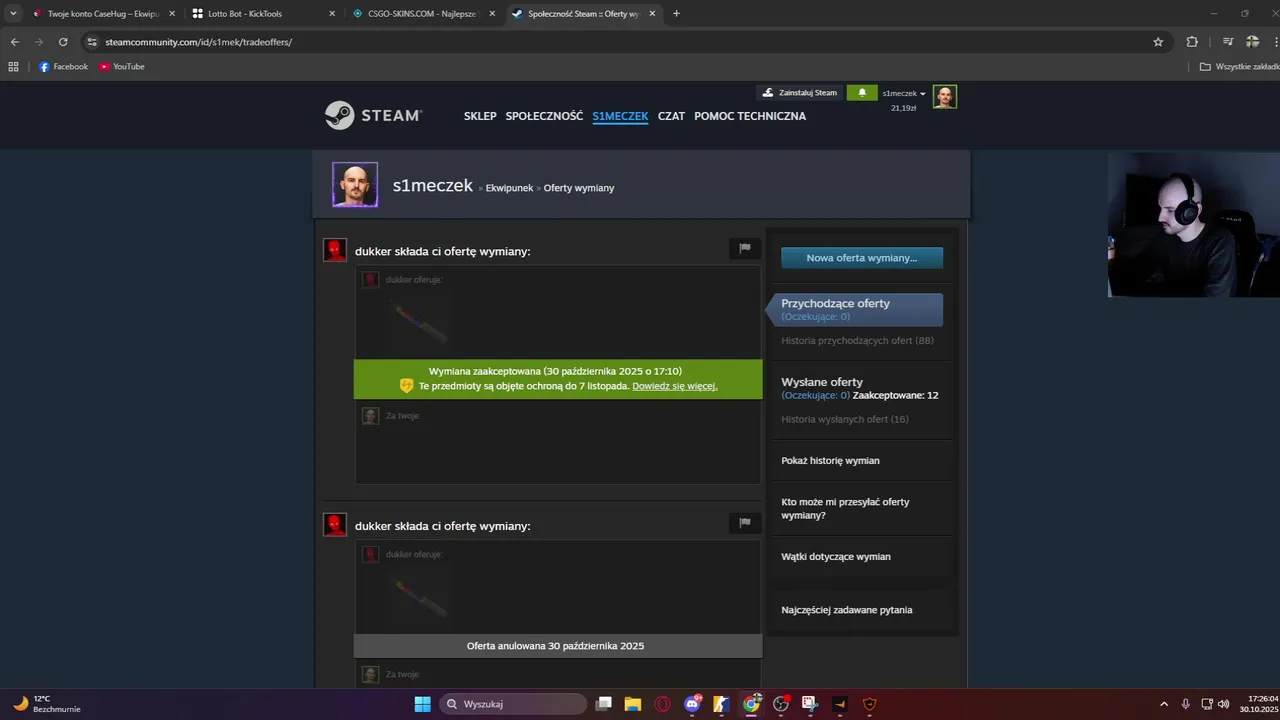
Task: Open Opera browser from the taskbar
Action: point(662,704)
